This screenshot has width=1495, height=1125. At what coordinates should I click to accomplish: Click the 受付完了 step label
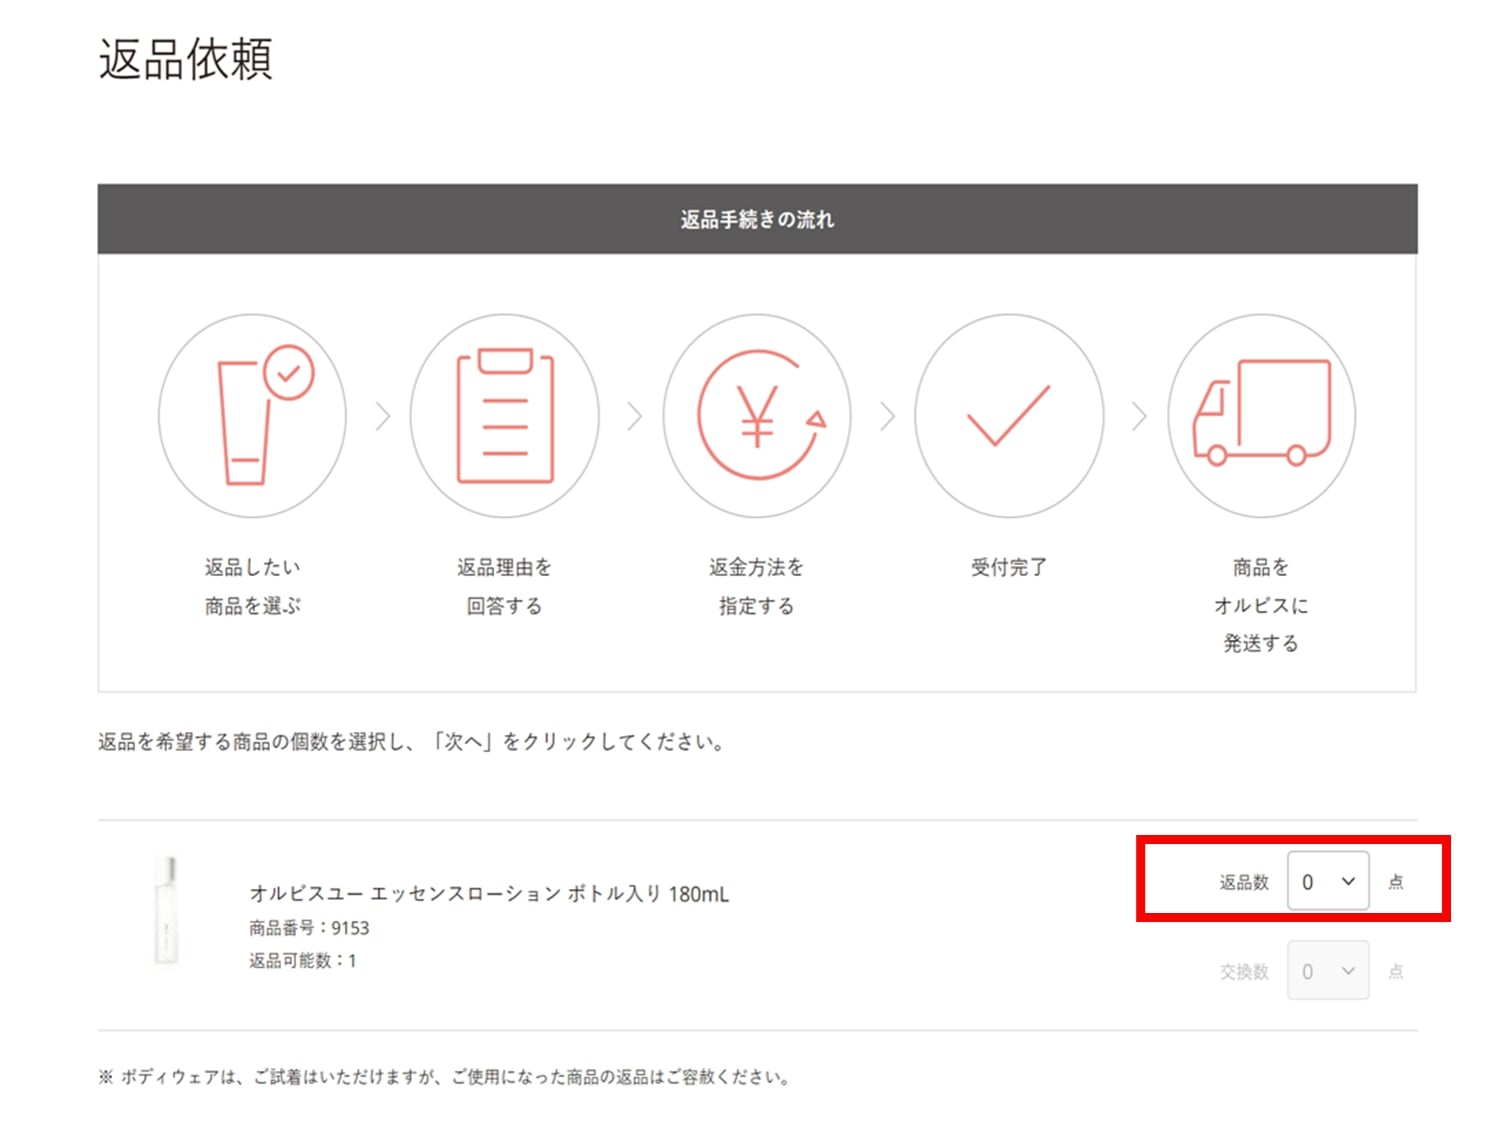coord(1009,567)
